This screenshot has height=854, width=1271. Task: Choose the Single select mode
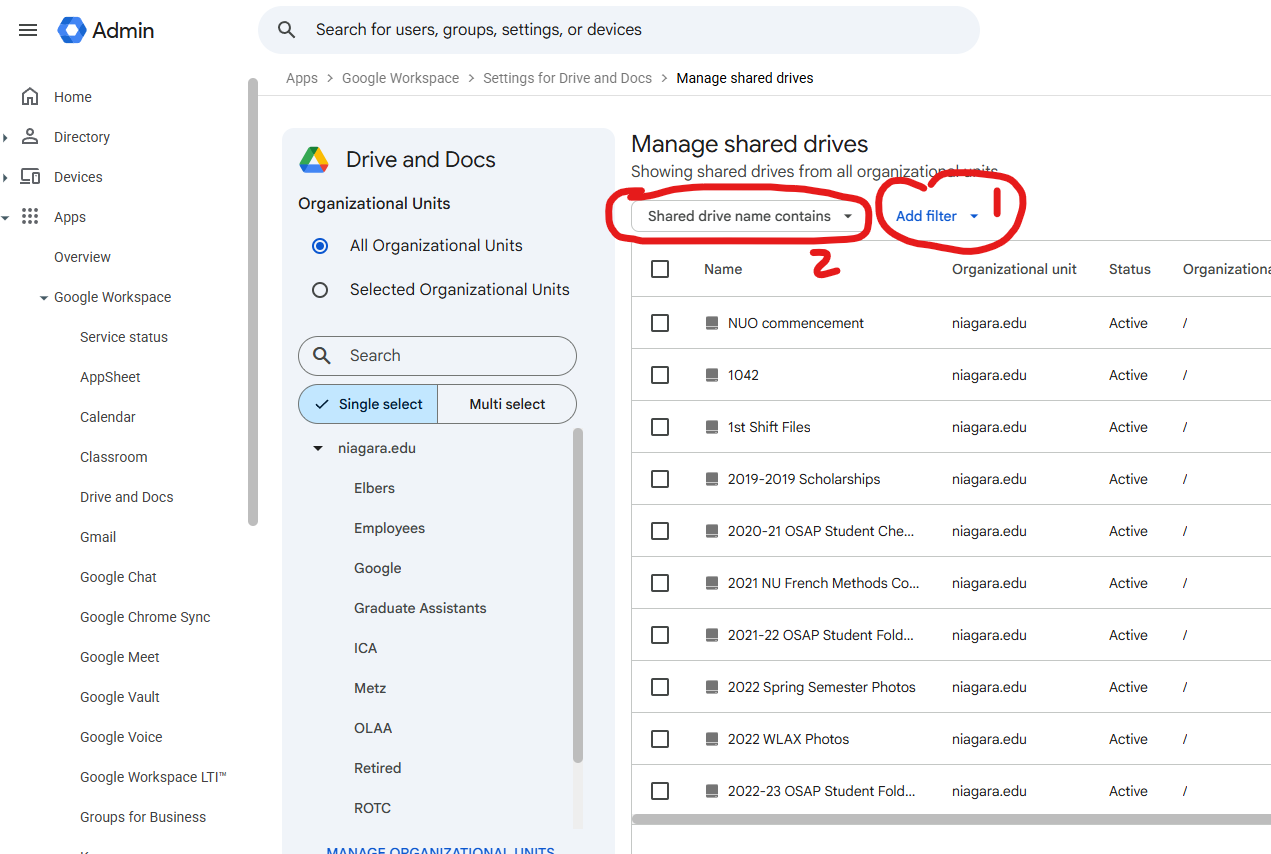pos(368,404)
